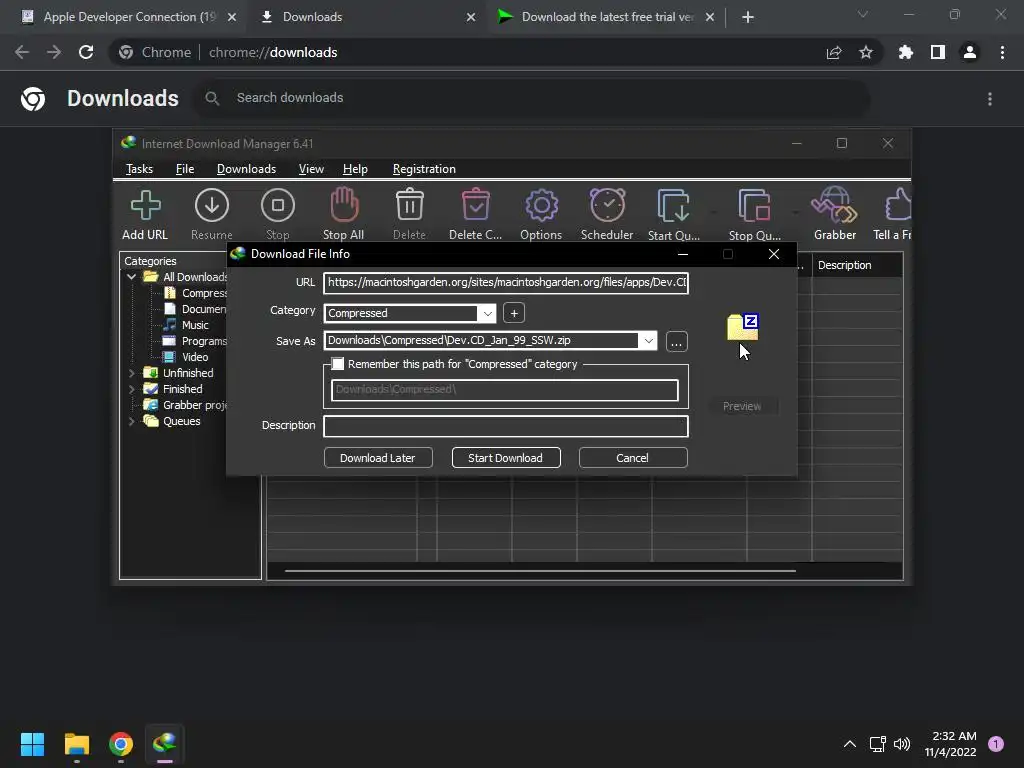Click the Delete trash icon
Viewport: 1024px width, 768px height.
(409, 205)
